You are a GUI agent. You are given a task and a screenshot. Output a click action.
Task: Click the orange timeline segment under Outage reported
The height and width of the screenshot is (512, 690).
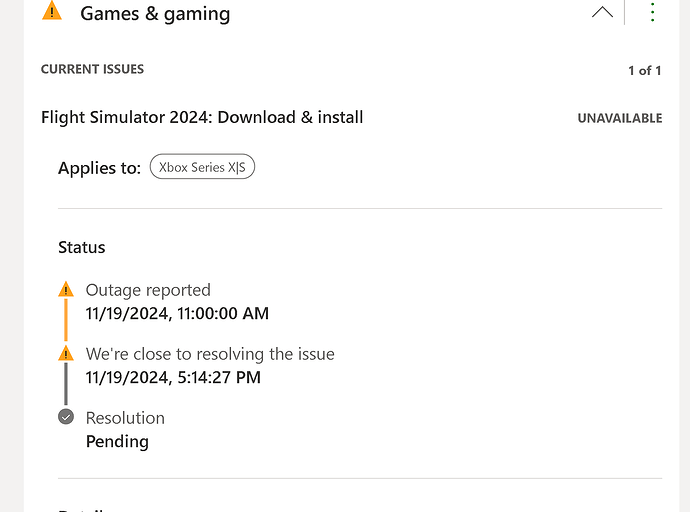[66, 321]
